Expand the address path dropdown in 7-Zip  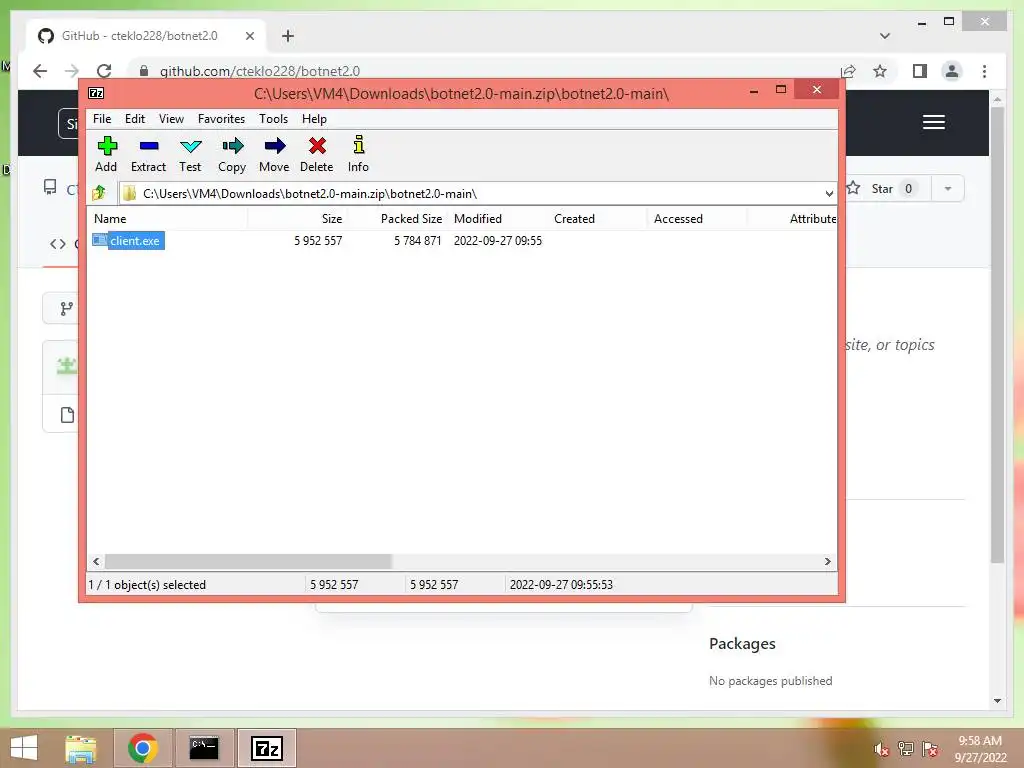click(829, 193)
